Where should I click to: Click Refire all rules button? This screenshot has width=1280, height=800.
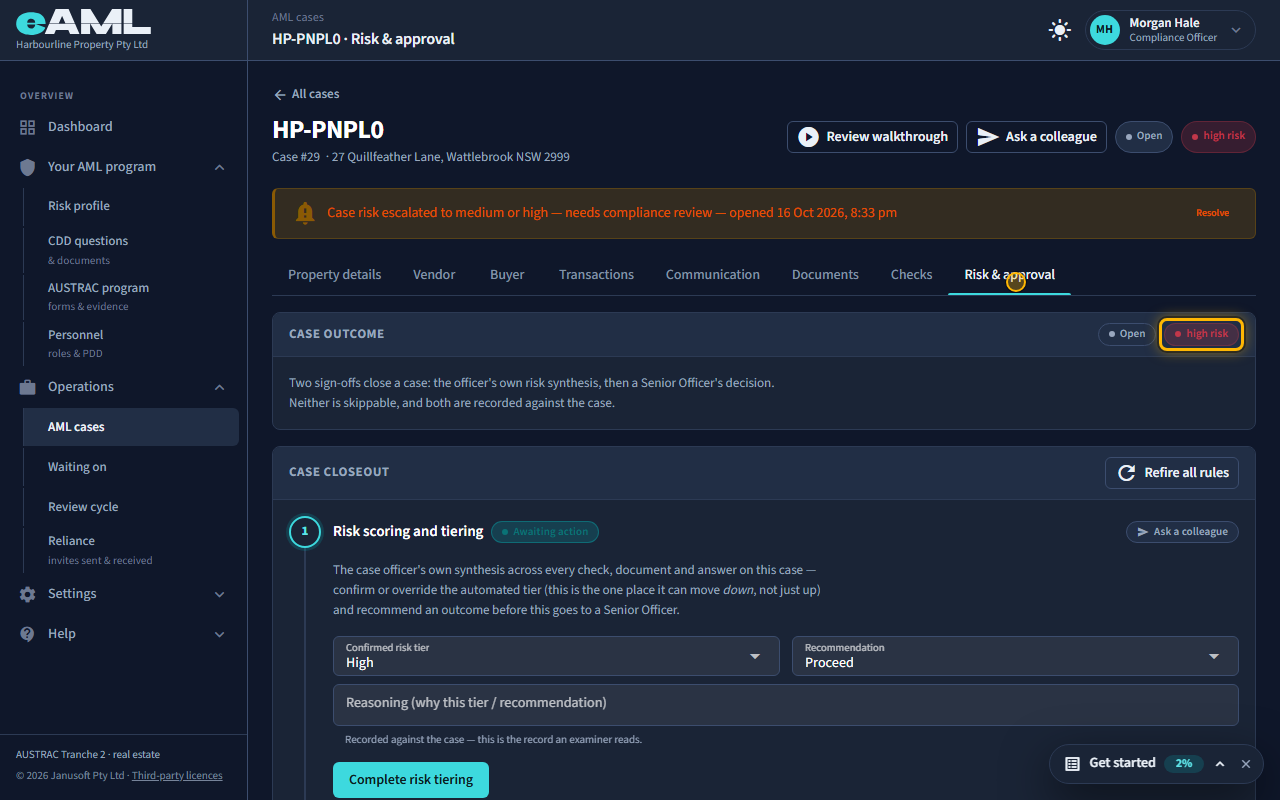point(1172,473)
